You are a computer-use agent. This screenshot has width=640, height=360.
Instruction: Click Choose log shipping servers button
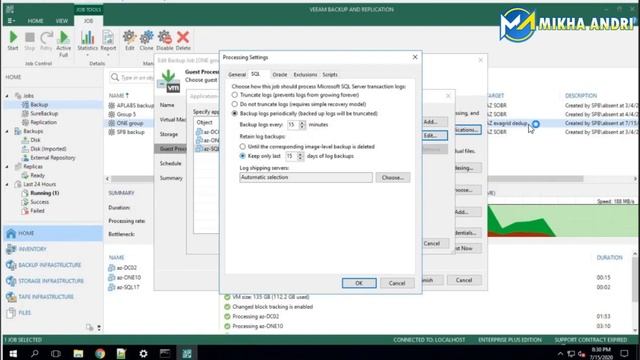393,178
